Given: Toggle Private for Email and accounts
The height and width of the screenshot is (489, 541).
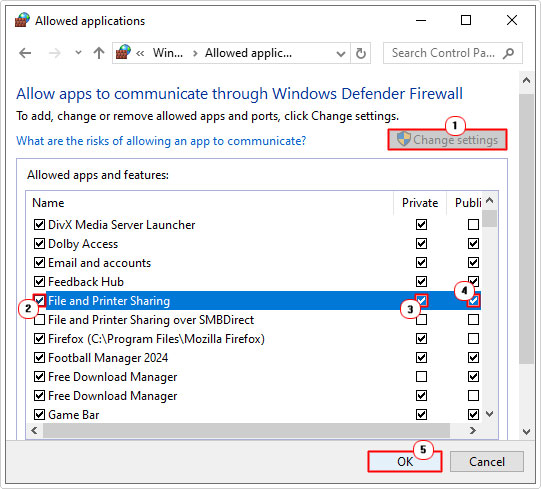Looking at the screenshot, I should point(421,263).
